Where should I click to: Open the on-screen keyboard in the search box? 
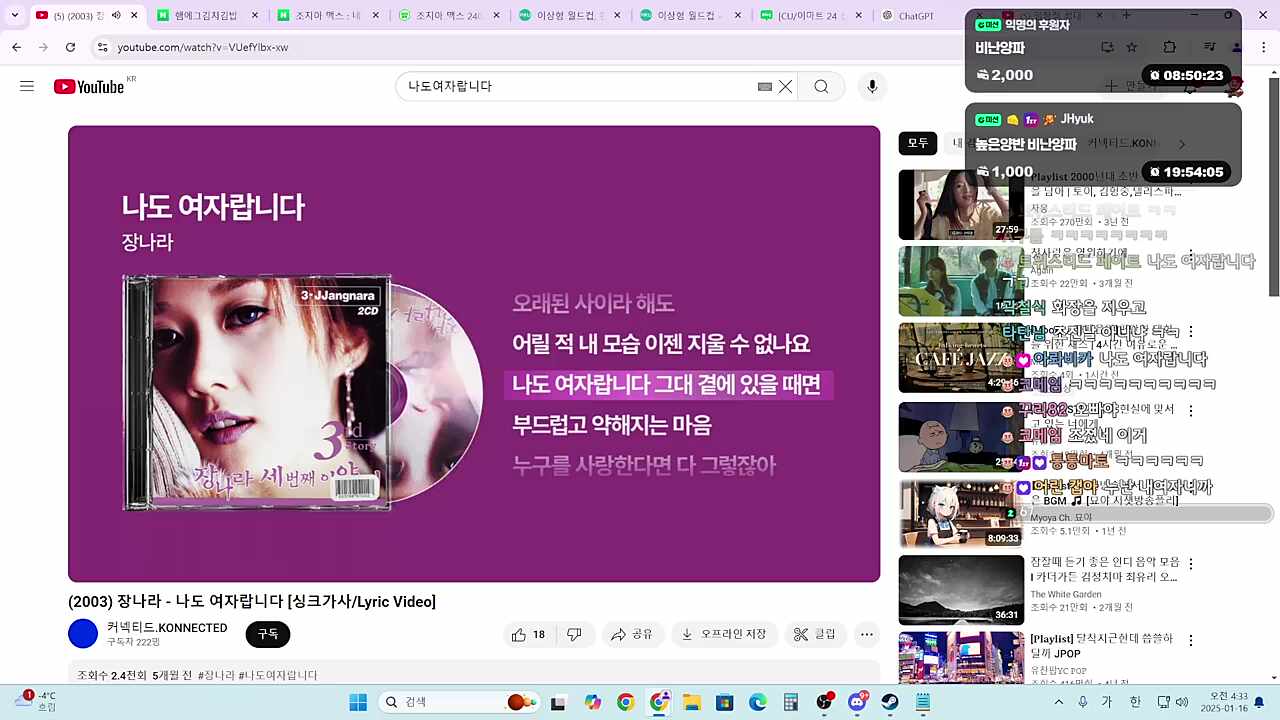click(x=765, y=87)
